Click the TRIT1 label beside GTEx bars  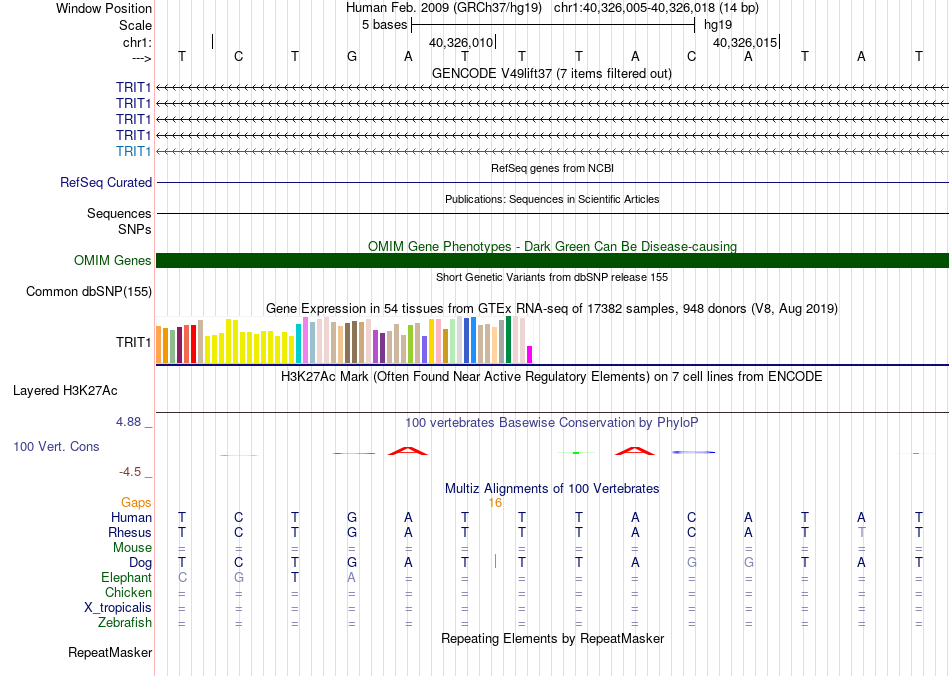(x=133, y=342)
